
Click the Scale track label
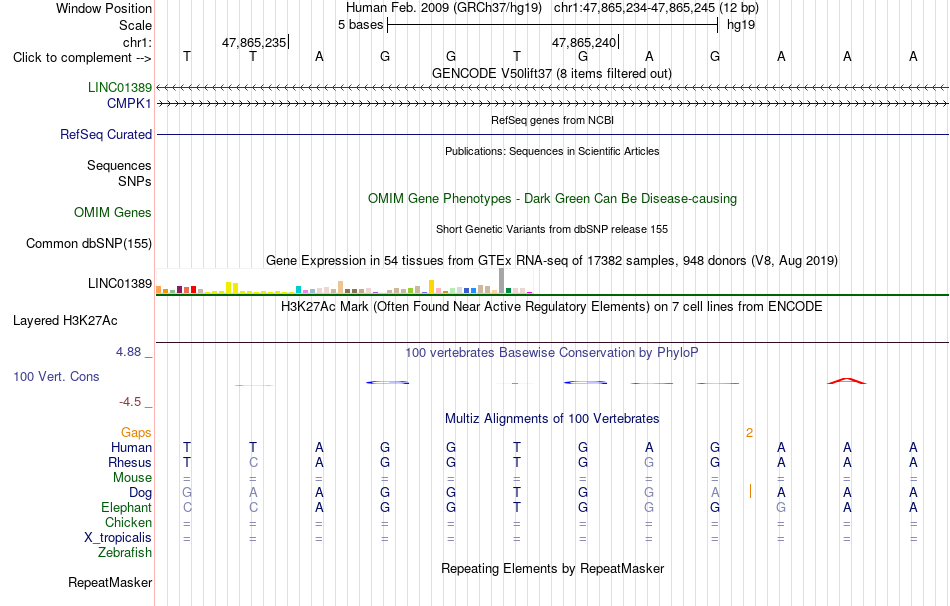click(135, 25)
